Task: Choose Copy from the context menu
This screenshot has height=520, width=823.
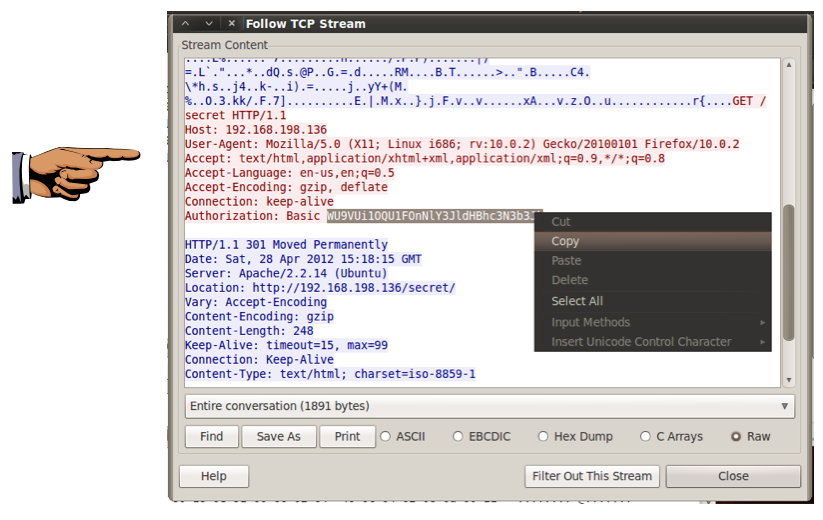Action: (x=653, y=241)
